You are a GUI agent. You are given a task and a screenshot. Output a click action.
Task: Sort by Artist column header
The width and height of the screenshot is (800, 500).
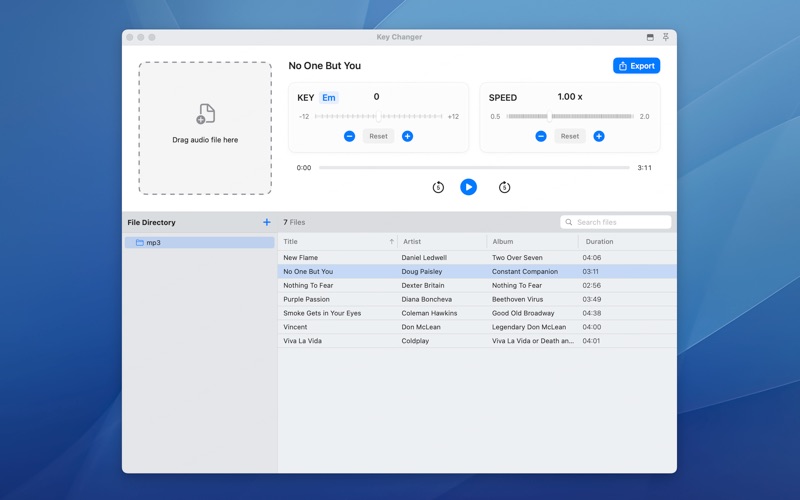tap(442, 241)
